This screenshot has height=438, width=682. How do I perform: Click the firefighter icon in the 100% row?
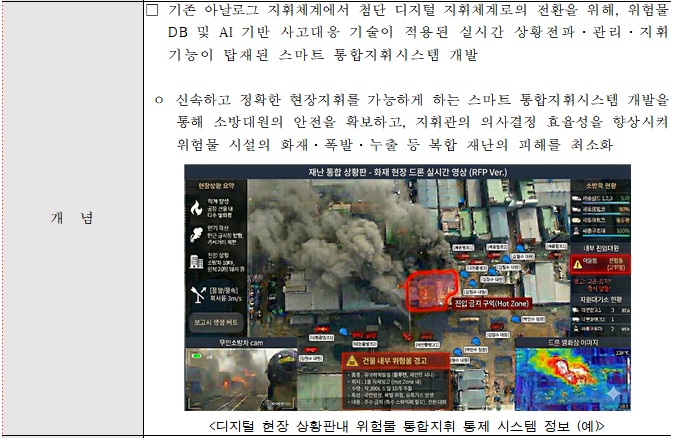point(576,231)
